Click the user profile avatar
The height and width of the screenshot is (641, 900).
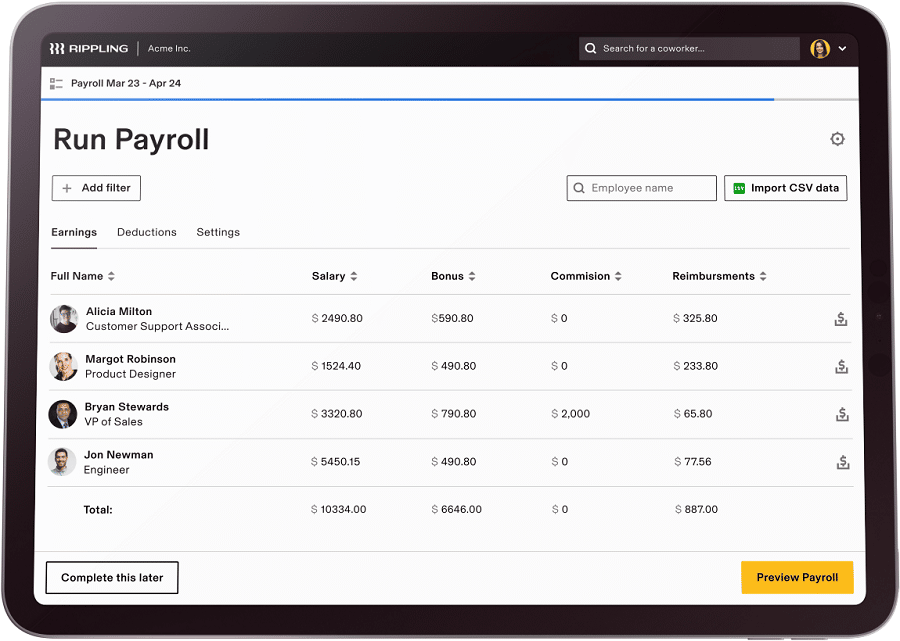click(820, 49)
